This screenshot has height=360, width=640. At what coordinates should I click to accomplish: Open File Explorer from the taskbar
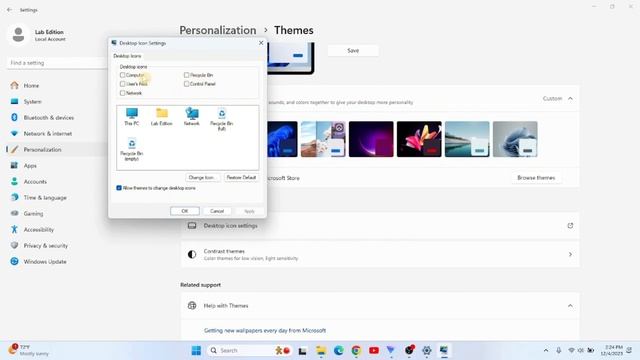[x=321, y=350]
